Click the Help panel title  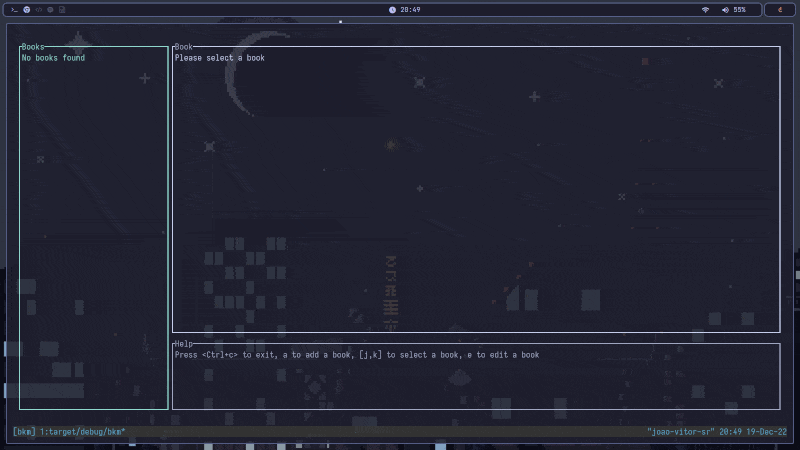pos(184,343)
